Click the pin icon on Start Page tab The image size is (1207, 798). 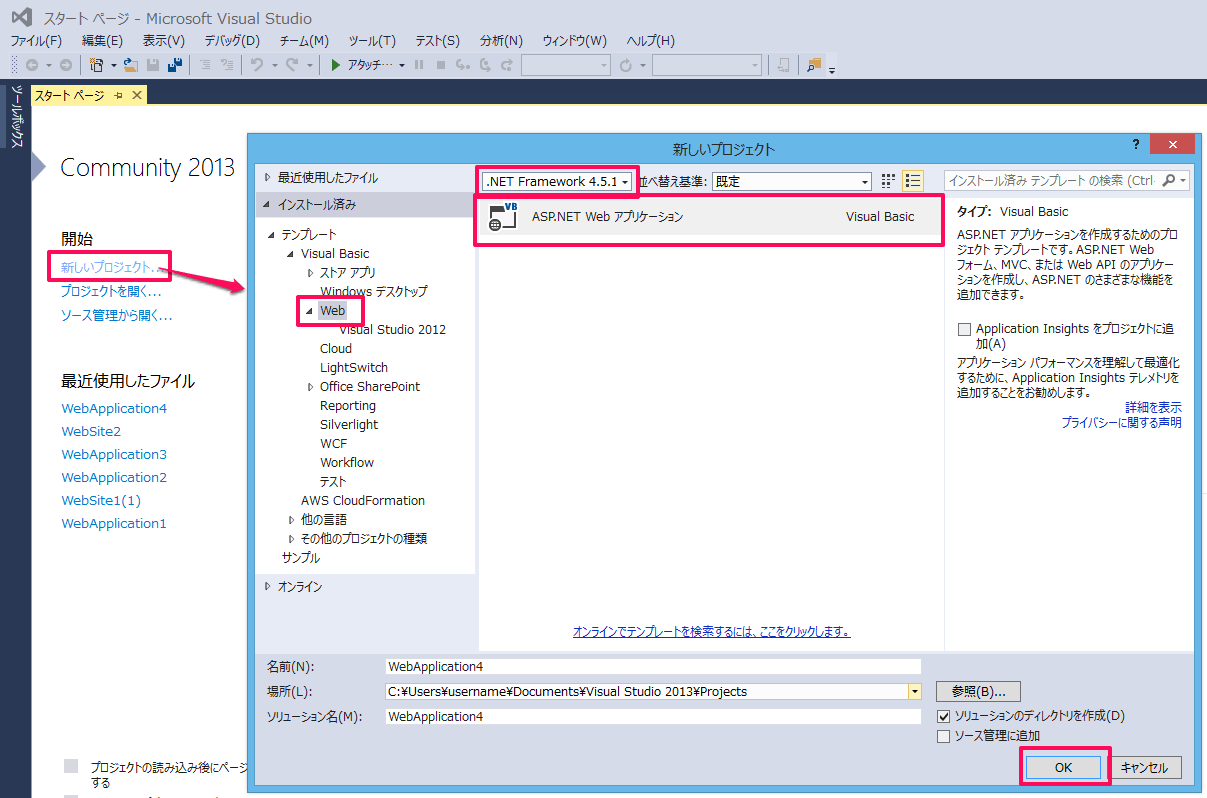click(x=118, y=95)
